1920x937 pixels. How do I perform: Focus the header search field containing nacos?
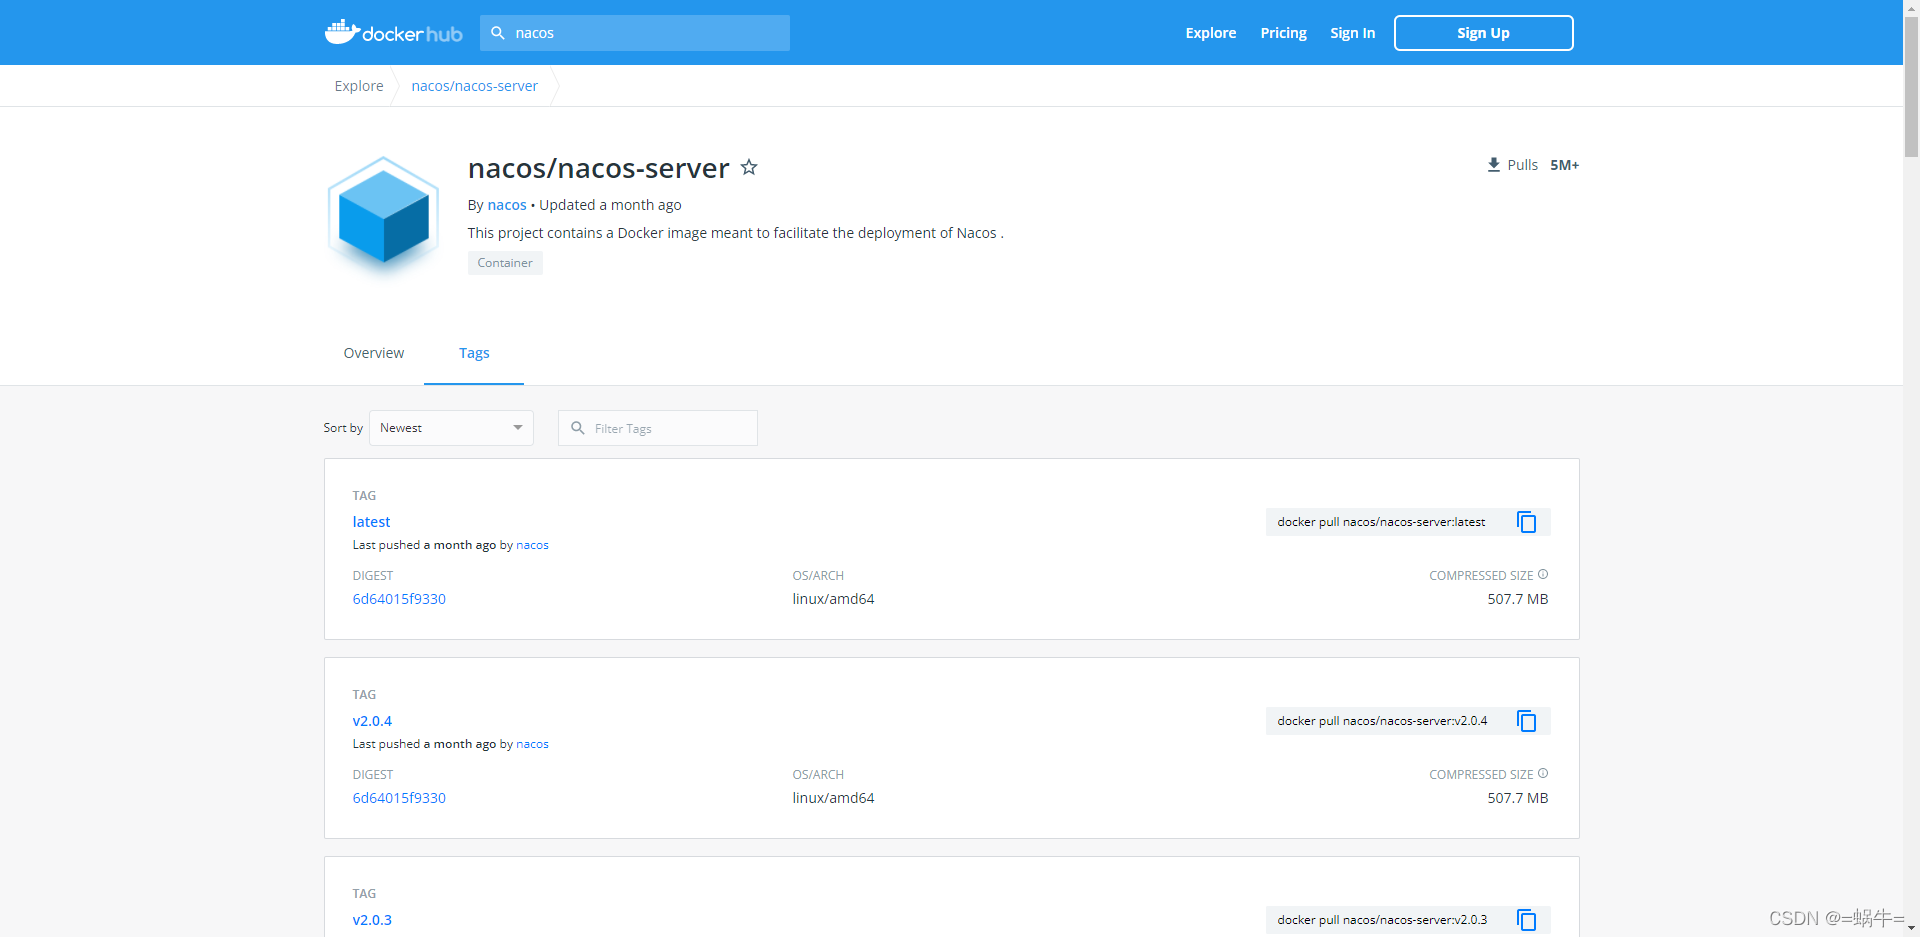tap(635, 33)
